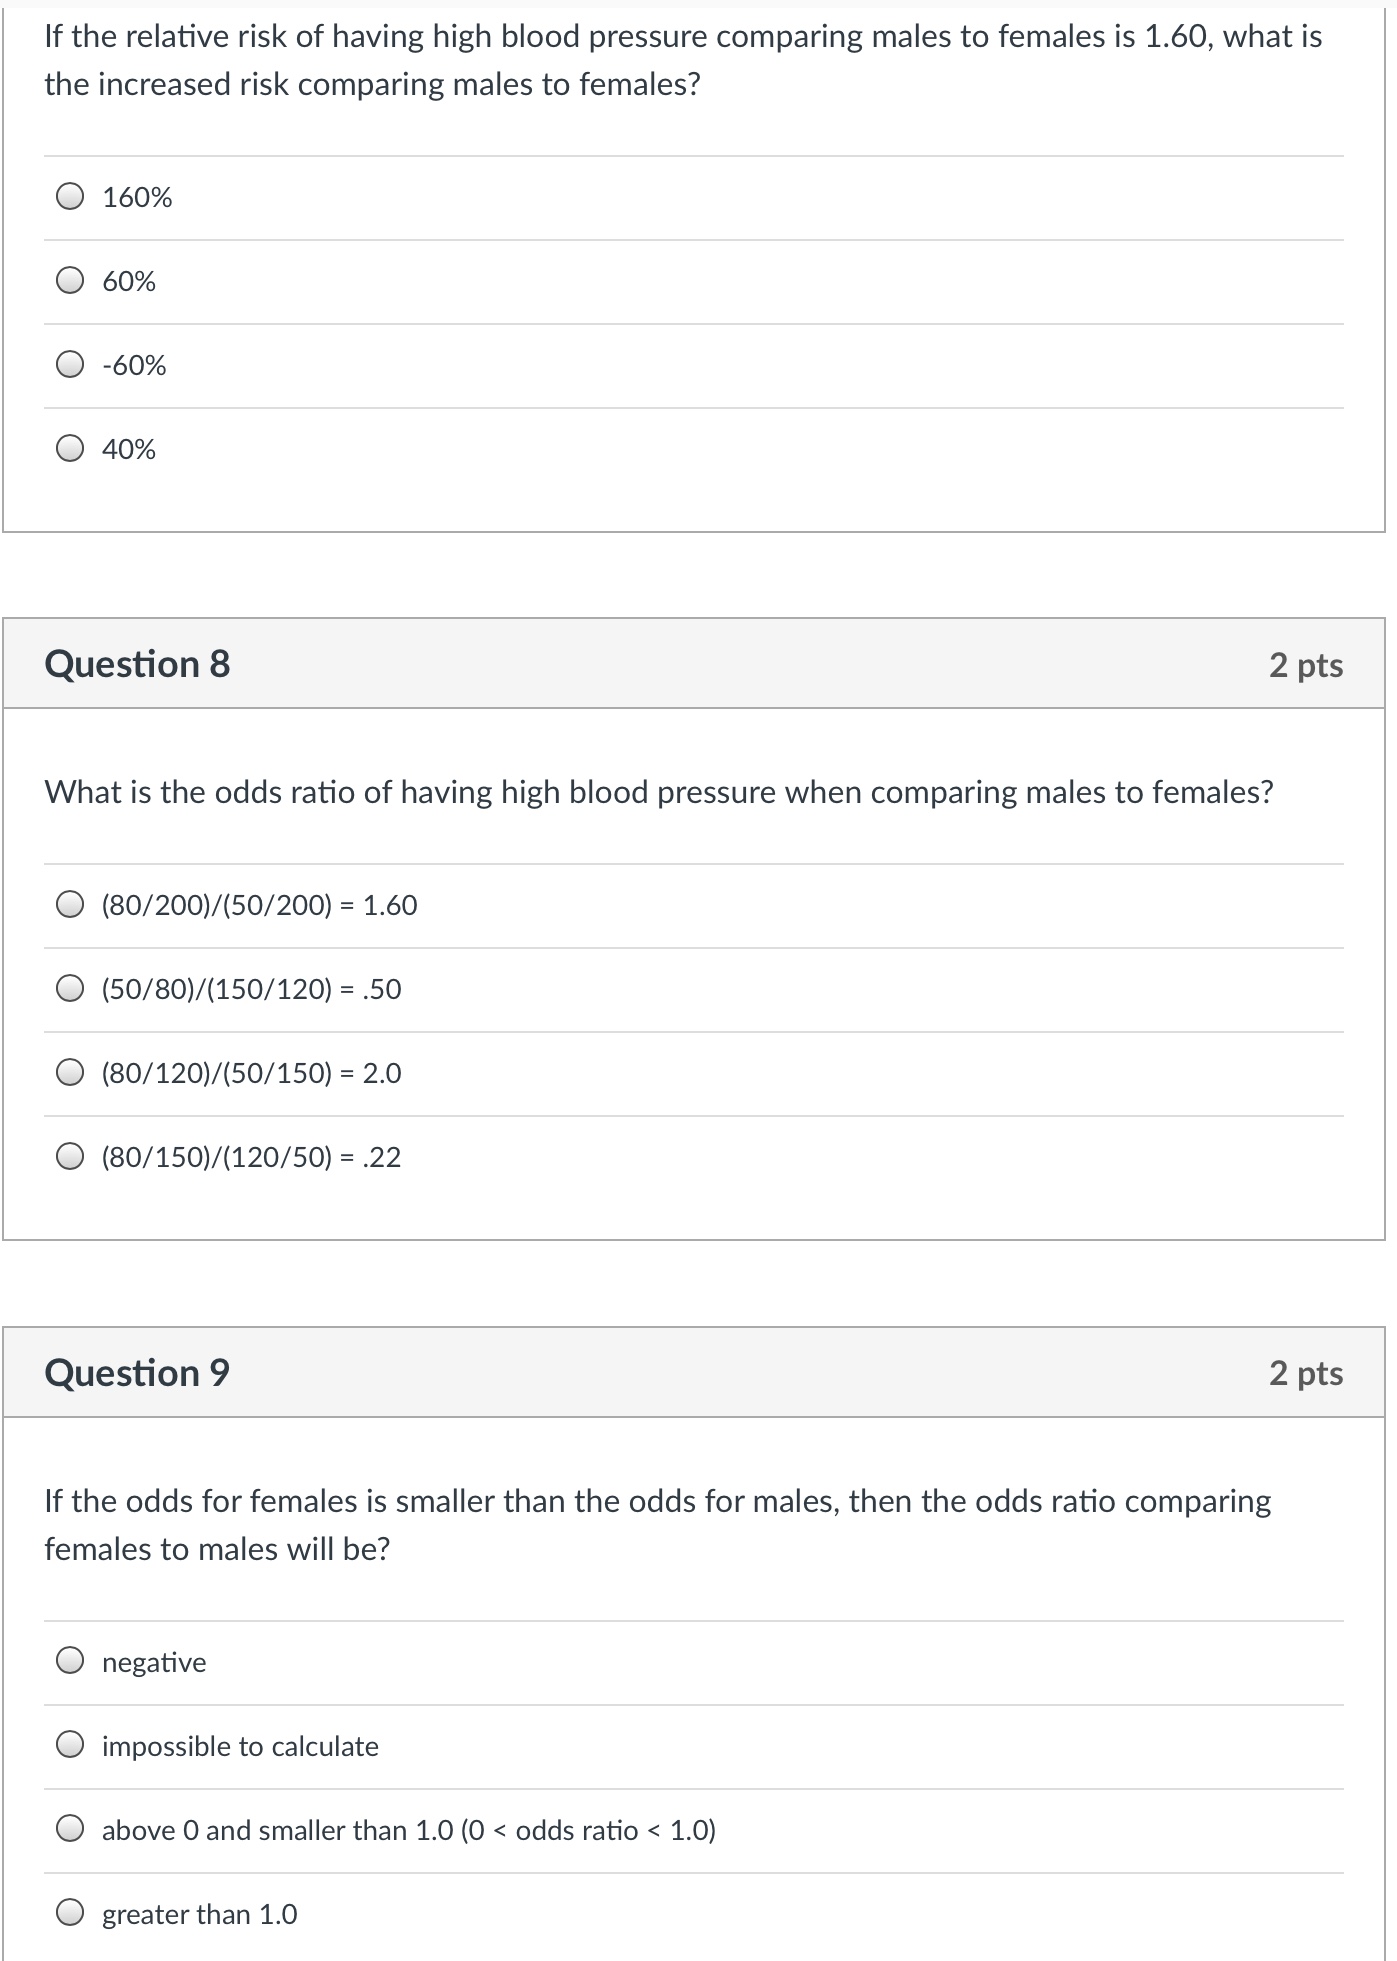1397x1961 pixels.
Task: Pick the 40% answer option
Action: (x=70, y=450)
